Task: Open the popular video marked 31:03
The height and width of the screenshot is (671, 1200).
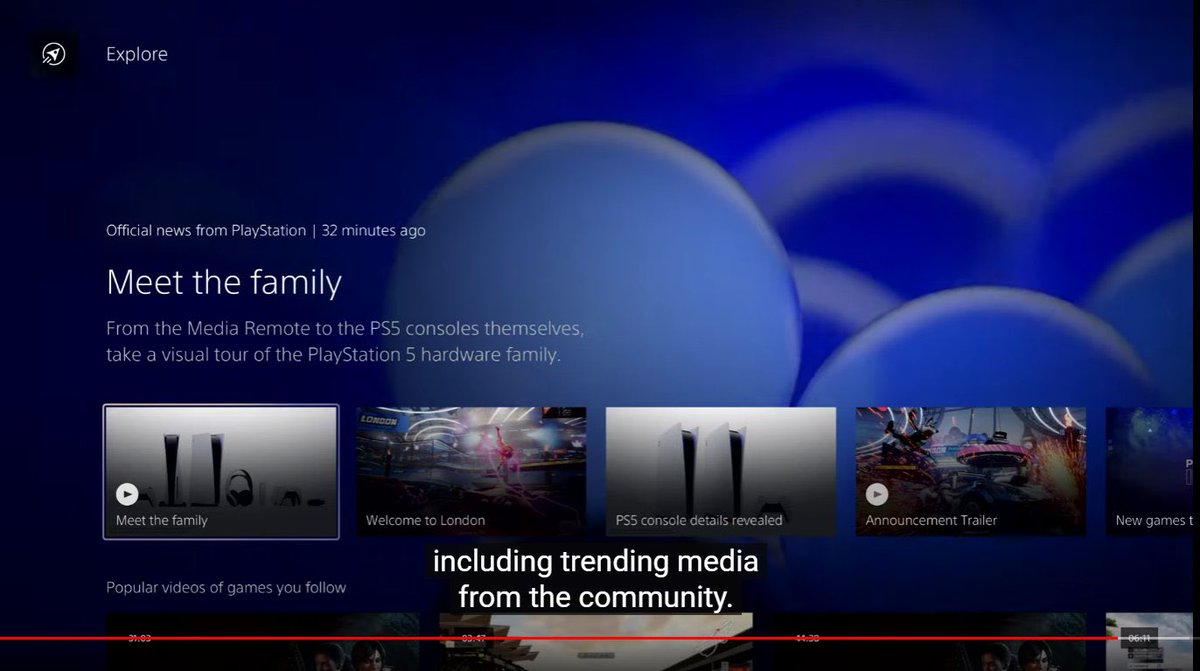Action: tap(262, 642)
